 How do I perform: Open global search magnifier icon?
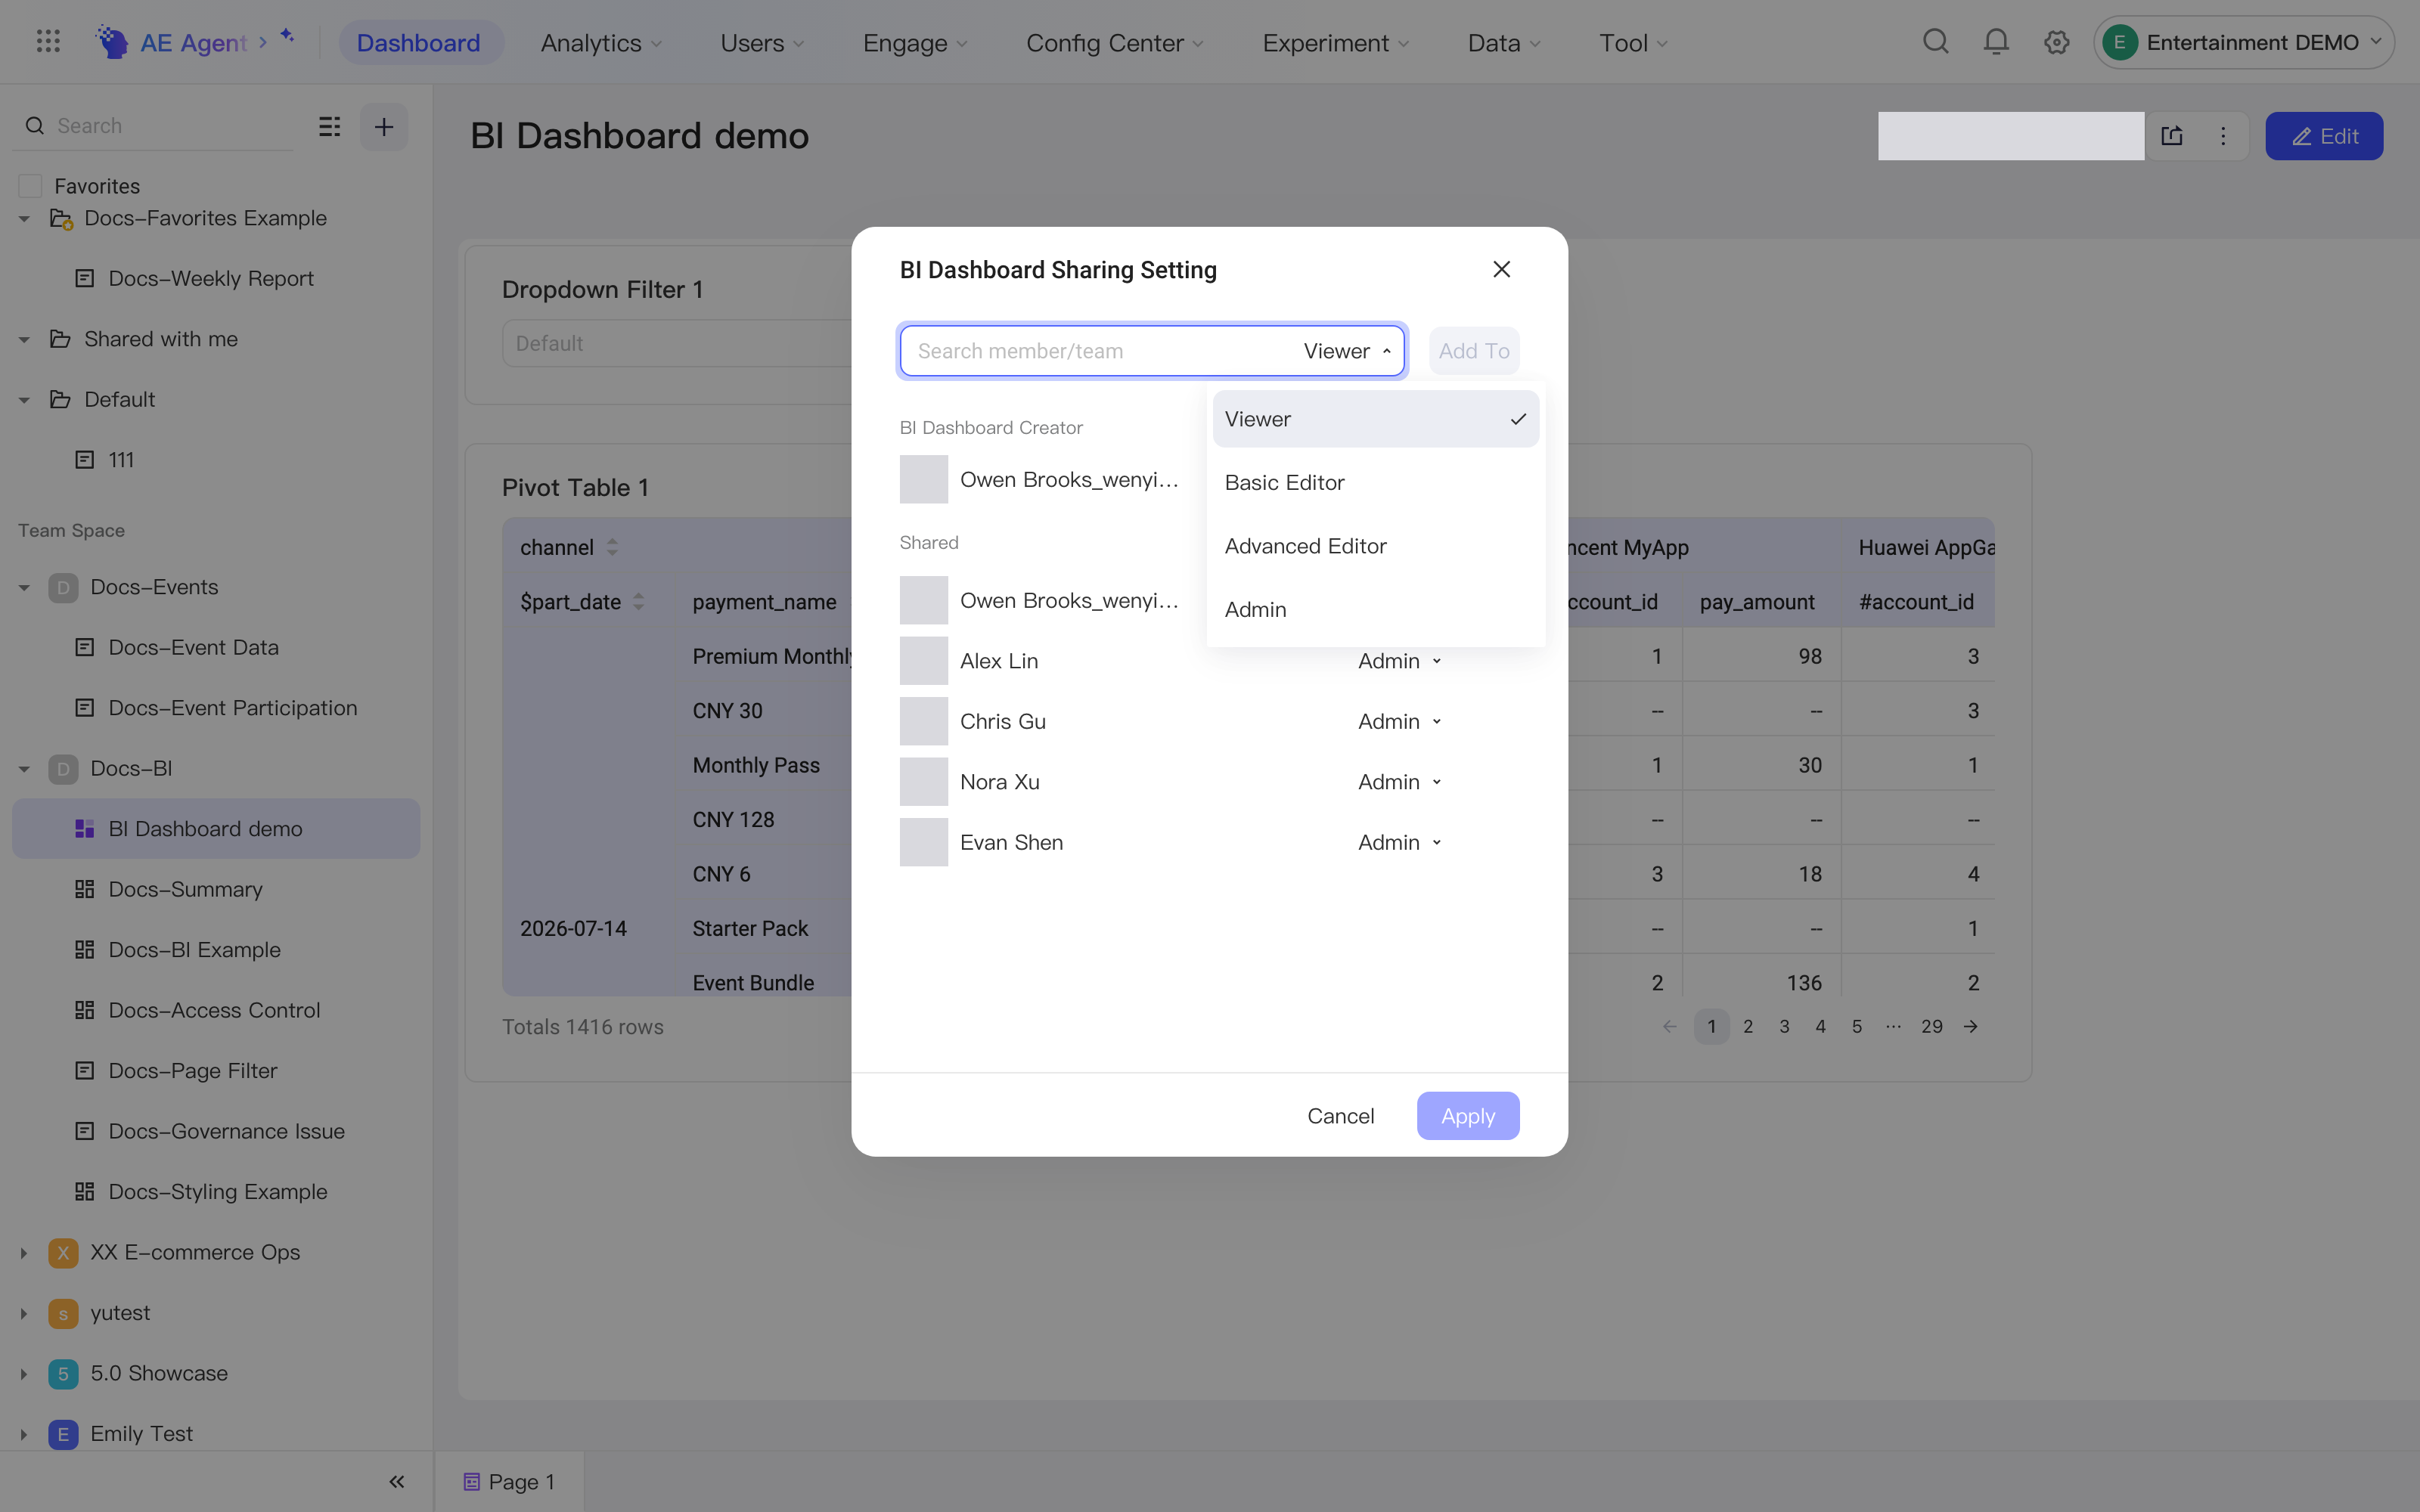[x=1936, y=42]
